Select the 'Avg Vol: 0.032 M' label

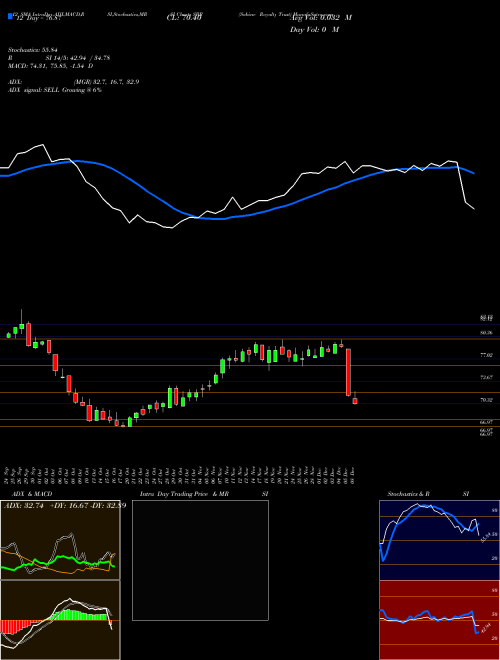click(x=321, y=17)
